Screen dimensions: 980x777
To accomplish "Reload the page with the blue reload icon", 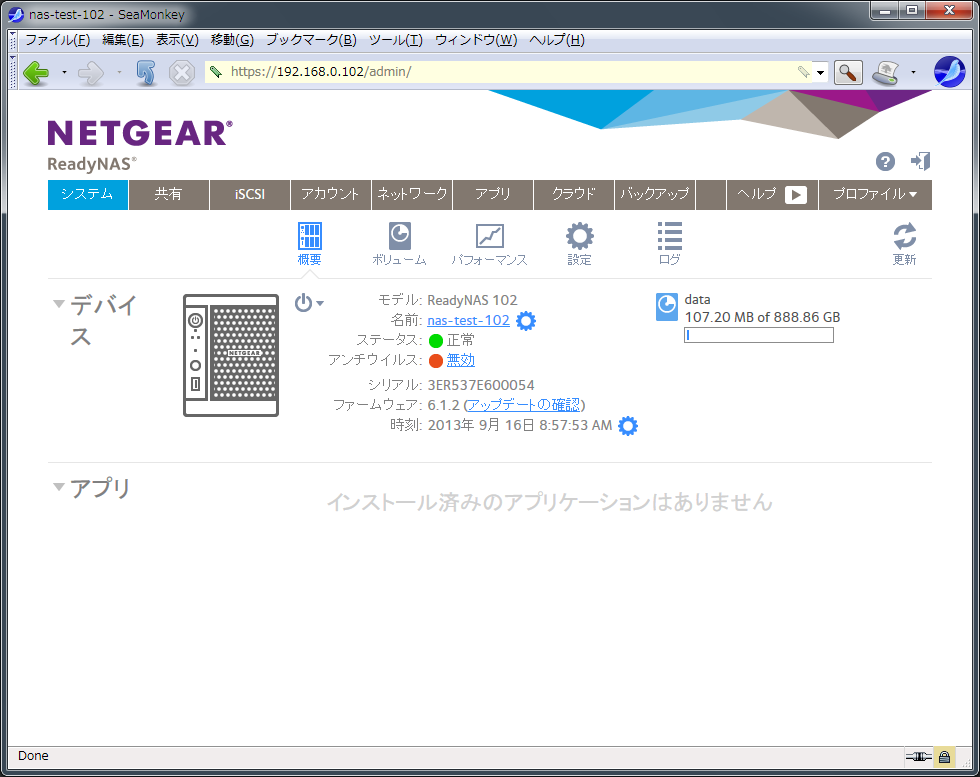I will click(146, 73).
